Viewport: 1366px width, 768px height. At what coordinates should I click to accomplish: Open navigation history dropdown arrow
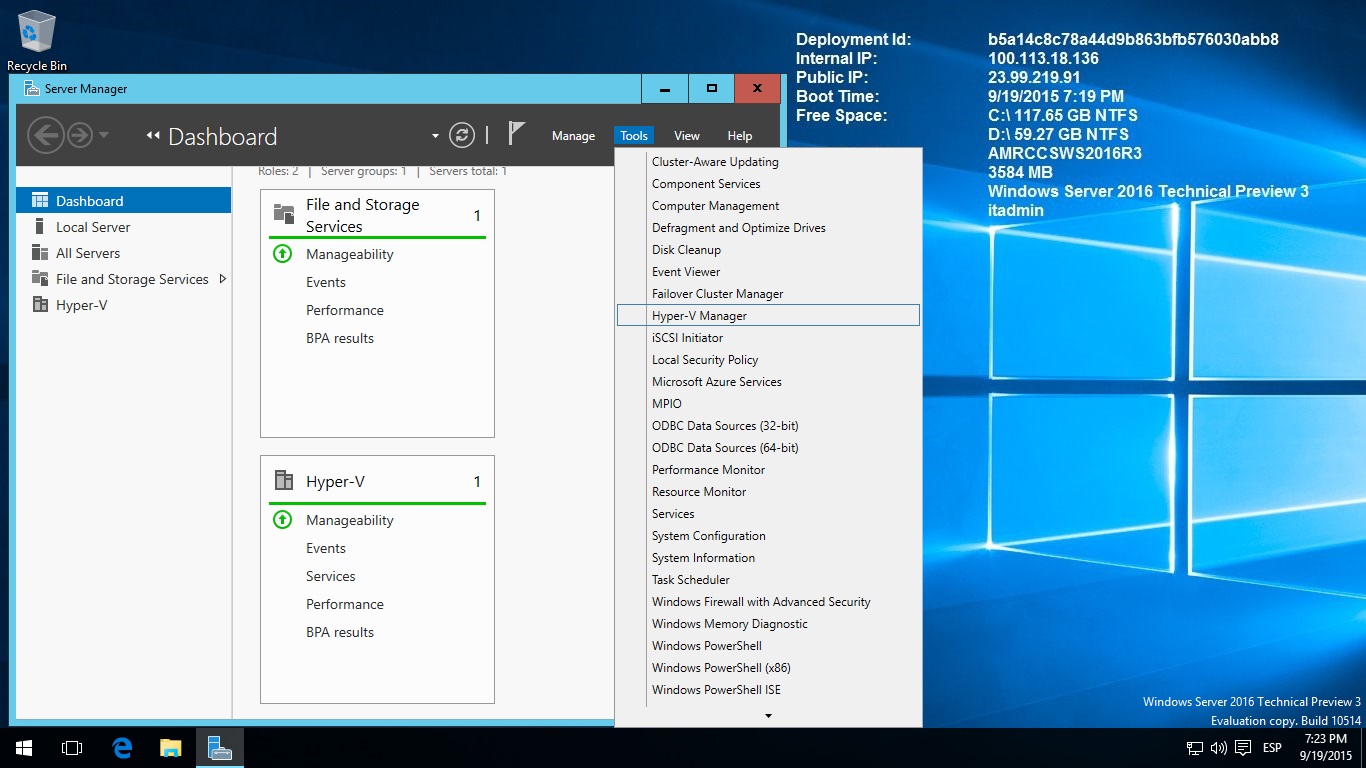pyautogui.click(x=104, y=136)
